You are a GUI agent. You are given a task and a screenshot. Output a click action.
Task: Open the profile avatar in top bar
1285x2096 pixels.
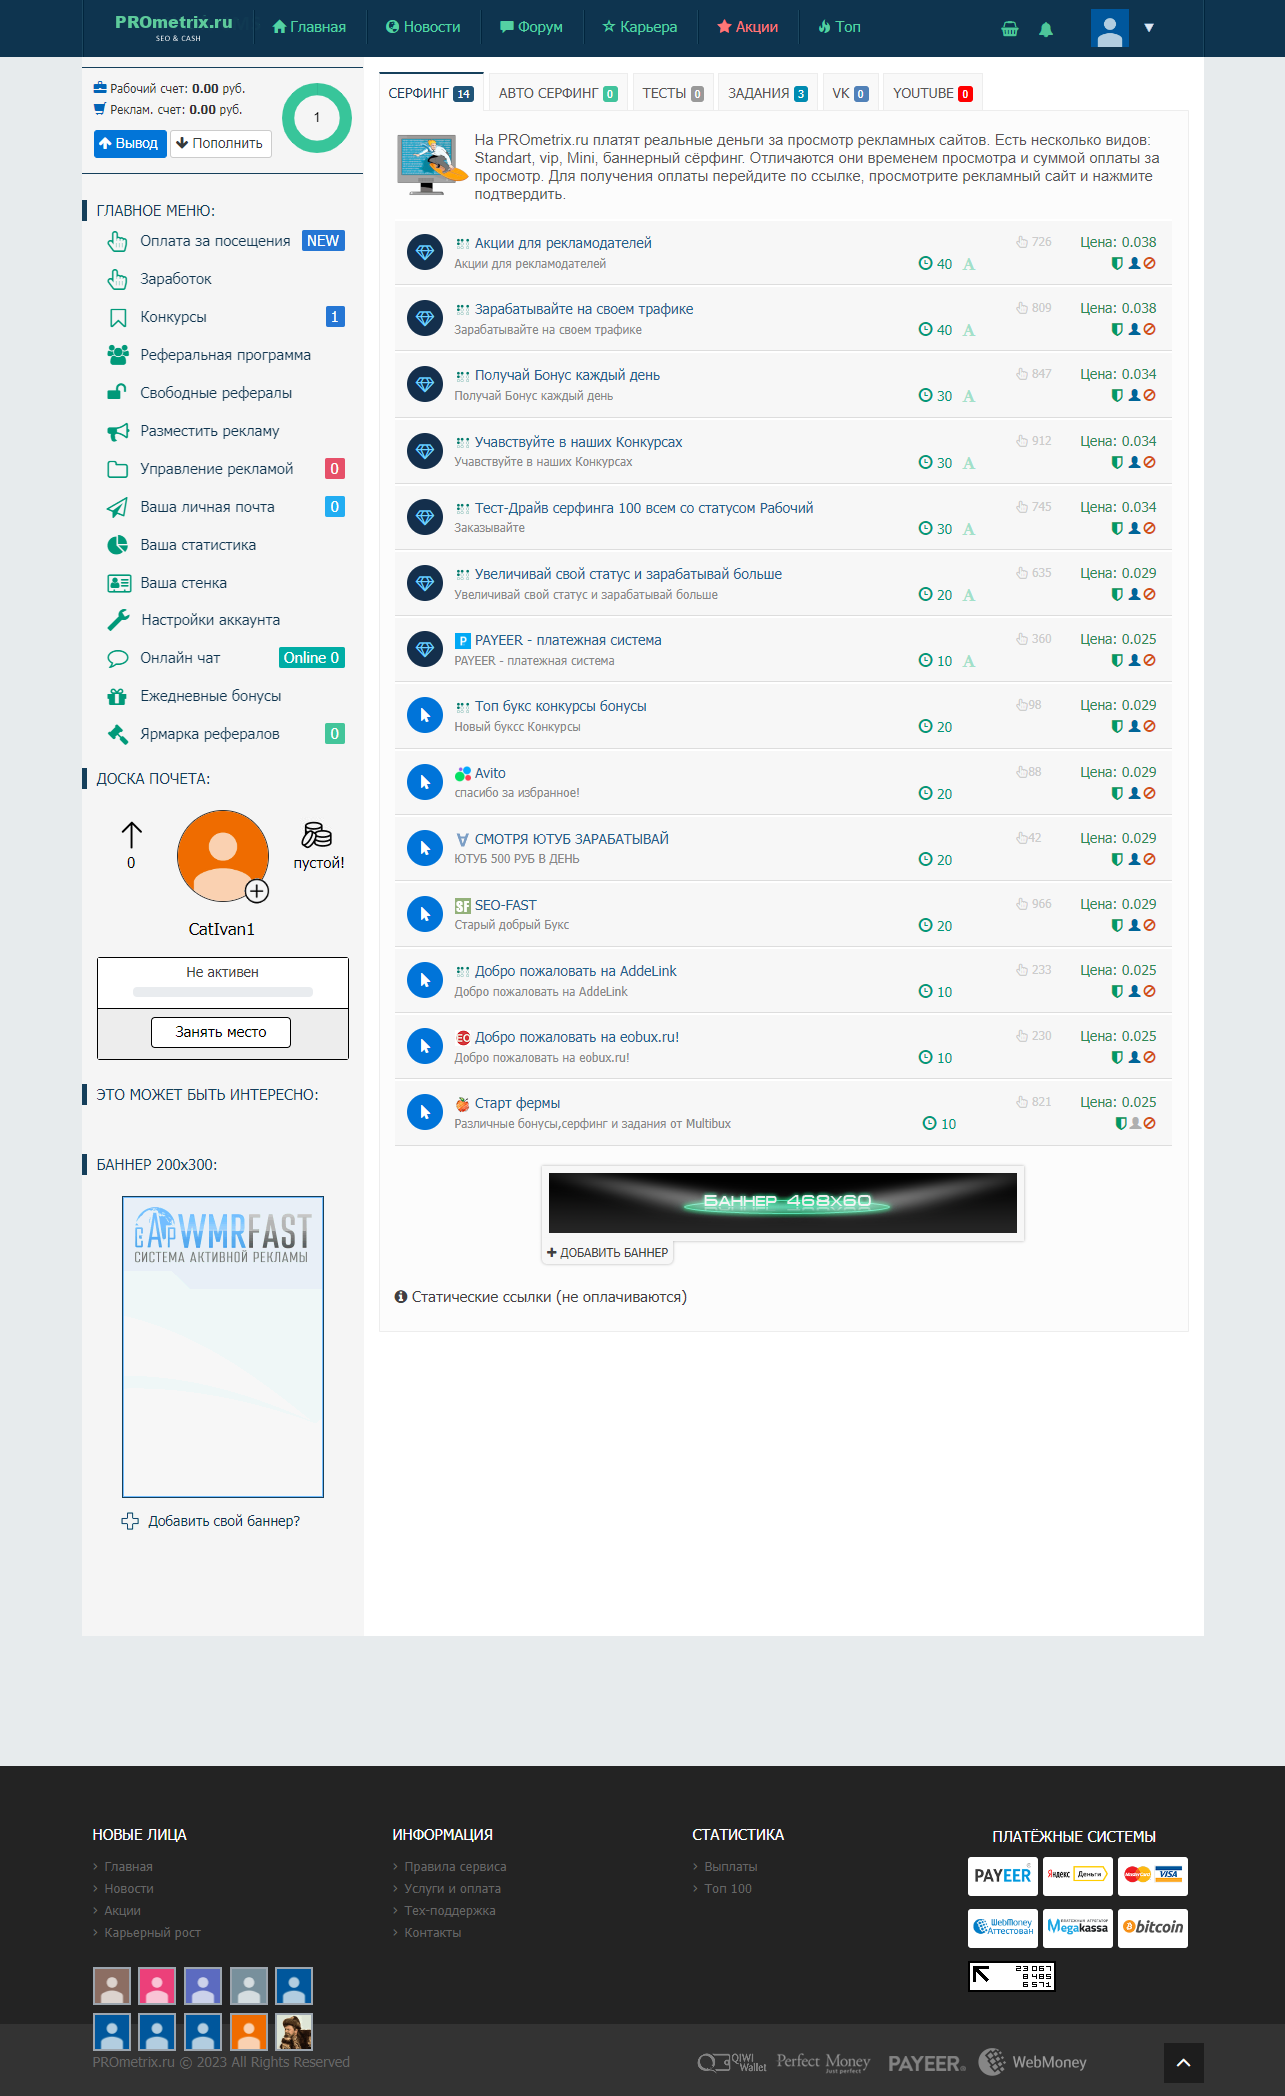pyautogui.click(x=1110, y=28)
